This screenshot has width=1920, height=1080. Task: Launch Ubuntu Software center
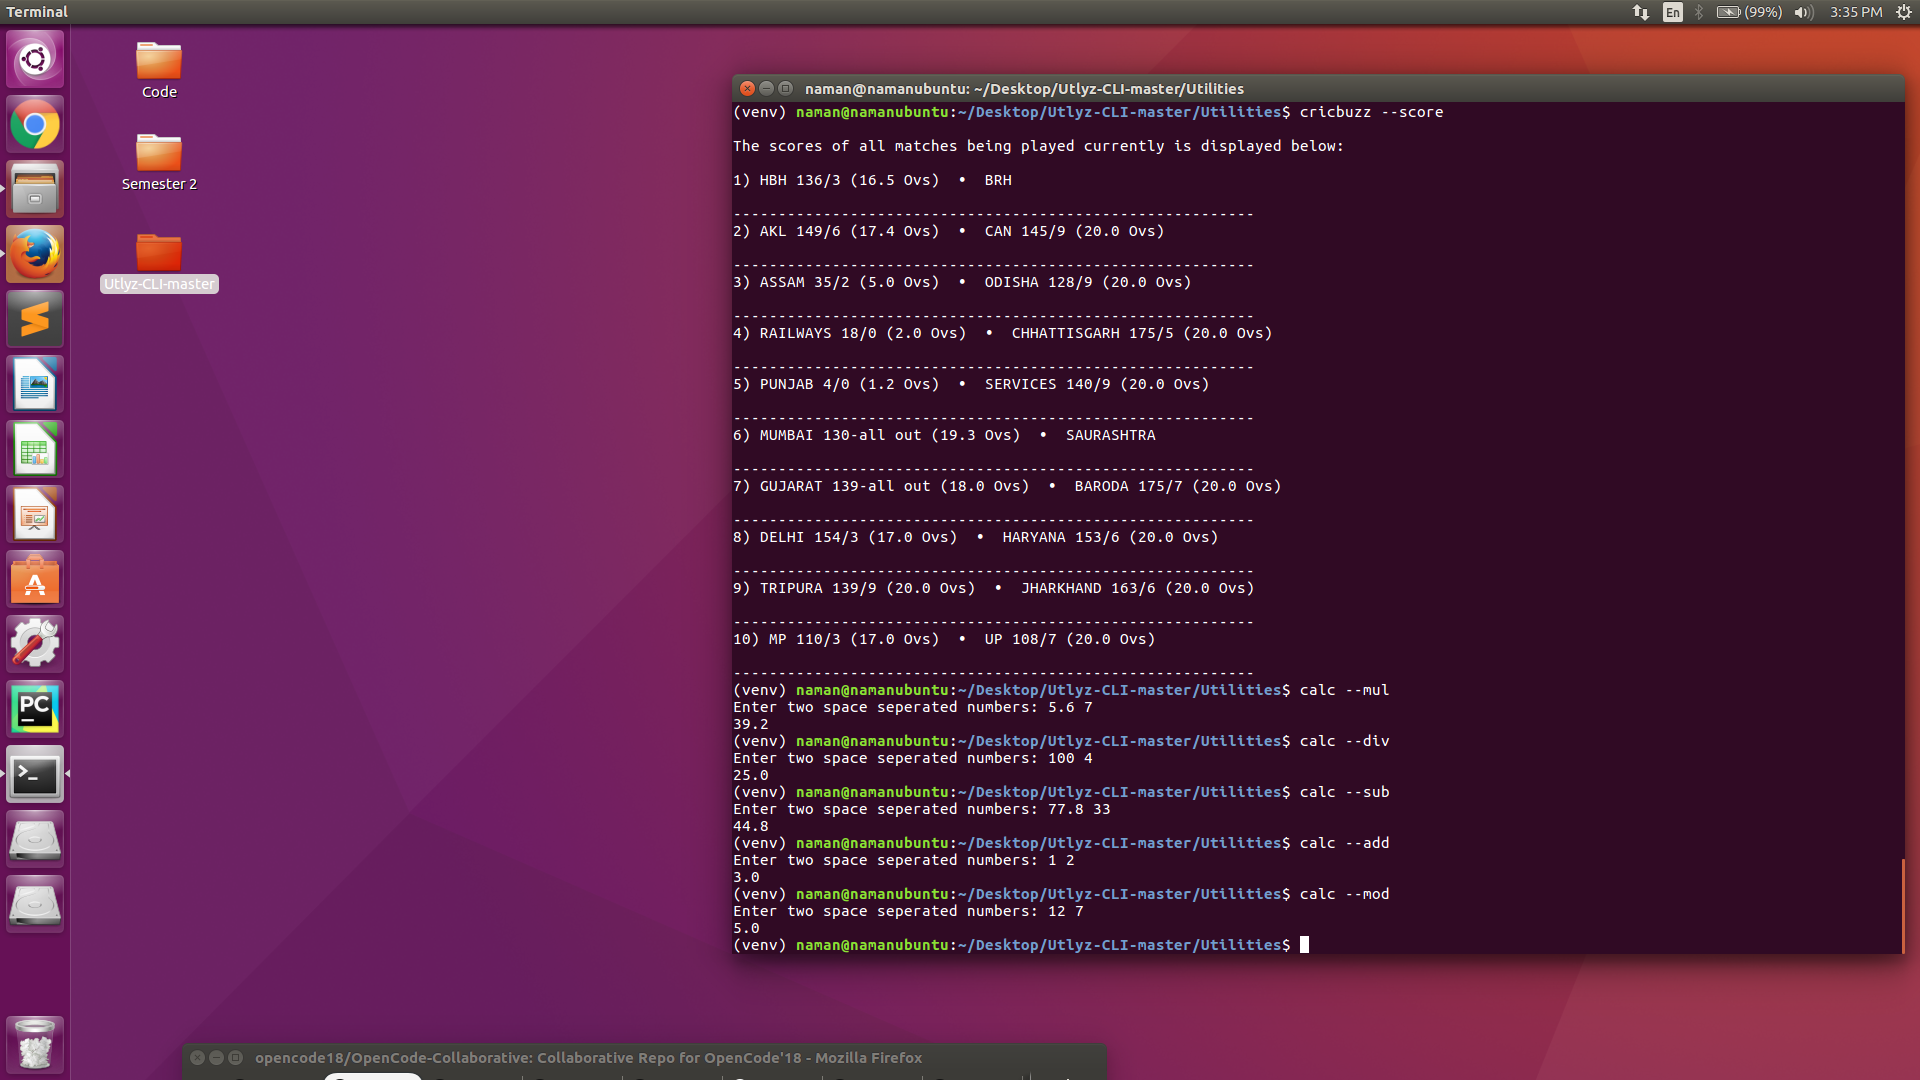pyautogui.click(x=35, y=579)
